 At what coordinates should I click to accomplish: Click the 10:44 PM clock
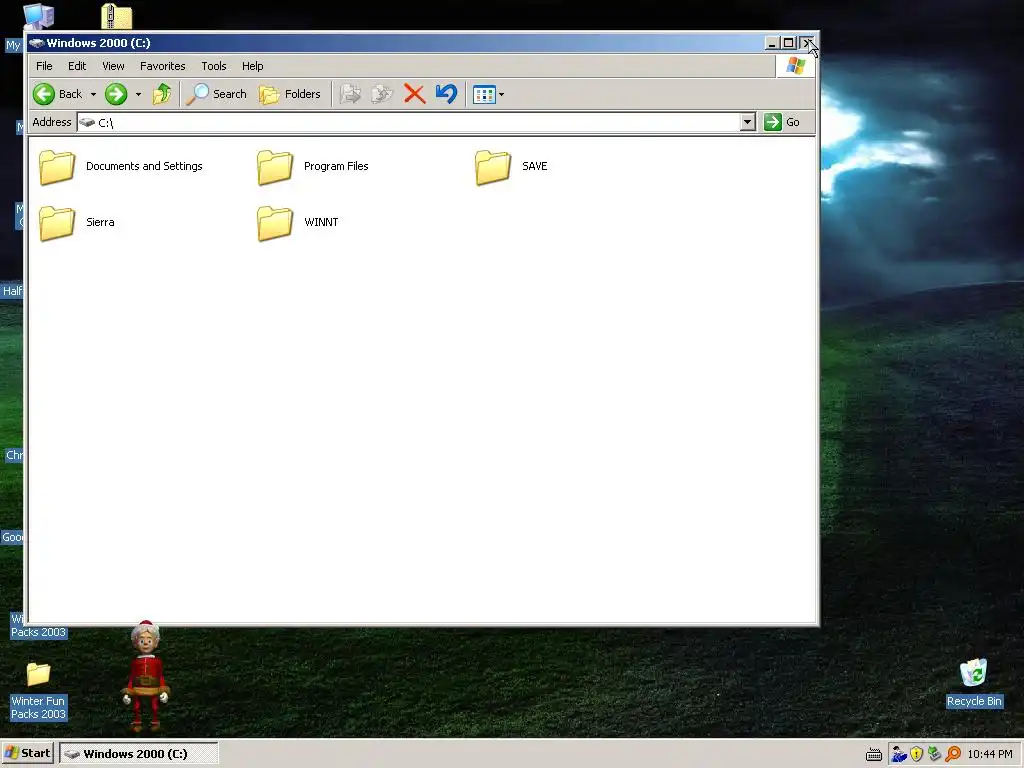[x=990, y=754]
